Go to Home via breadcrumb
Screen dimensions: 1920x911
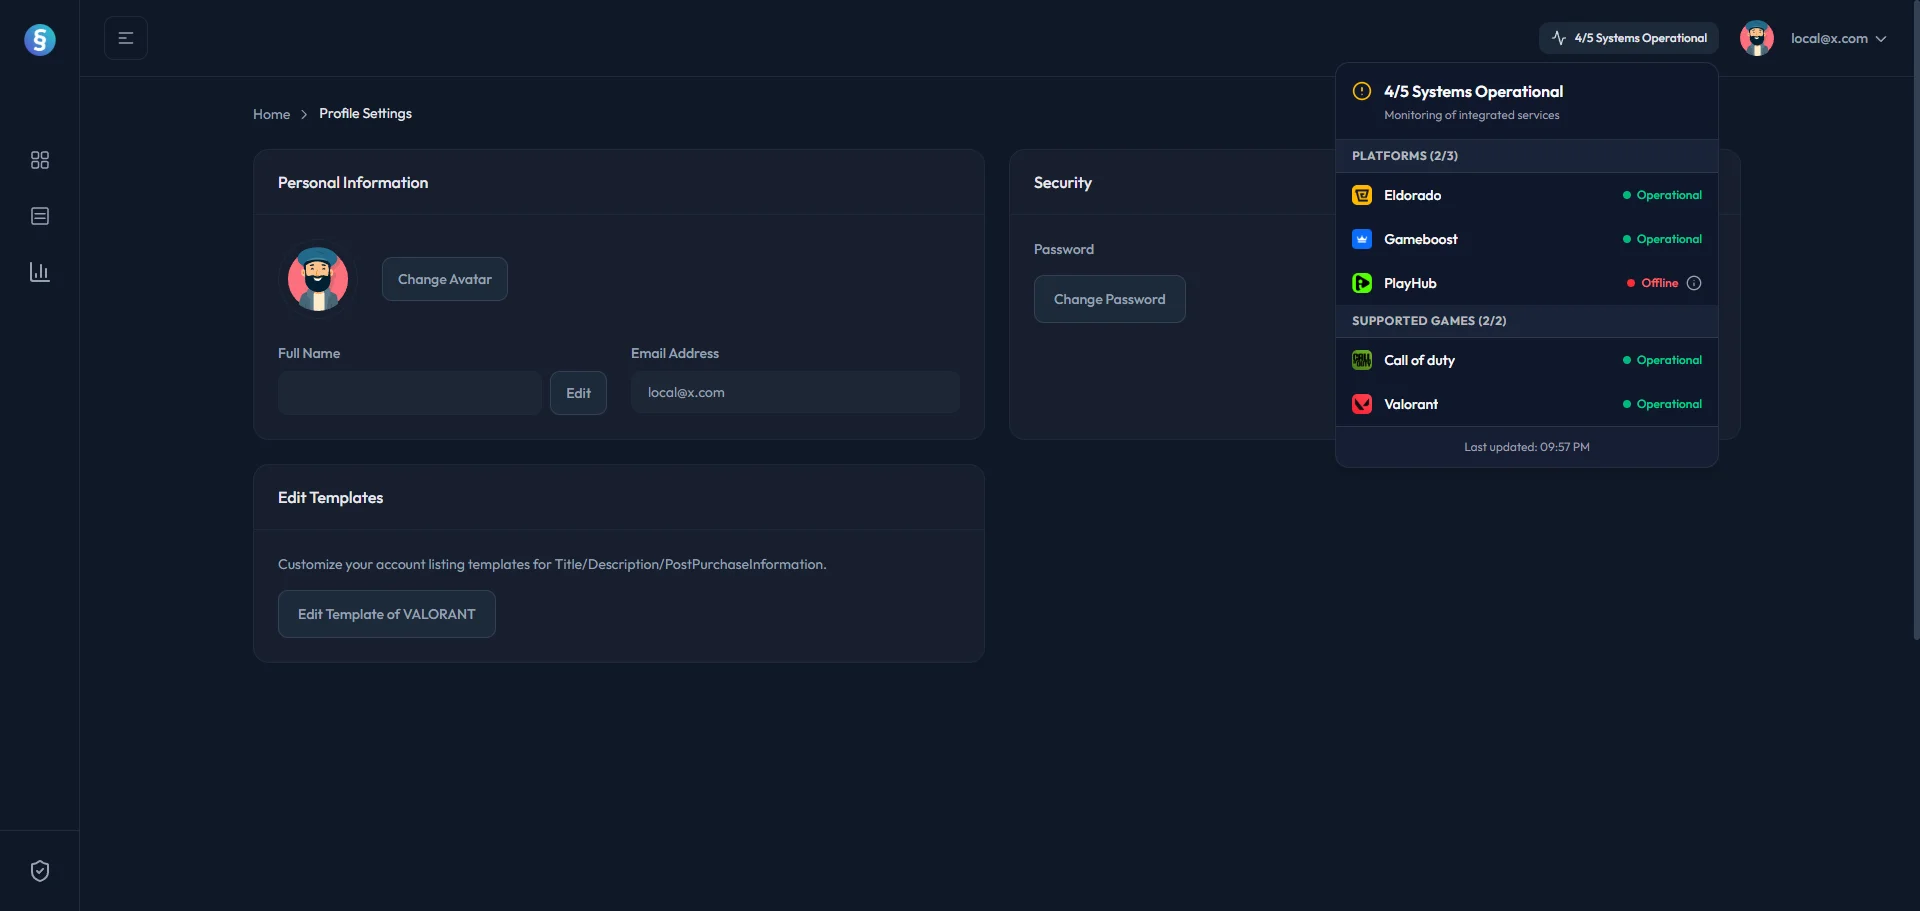(271, 114)
